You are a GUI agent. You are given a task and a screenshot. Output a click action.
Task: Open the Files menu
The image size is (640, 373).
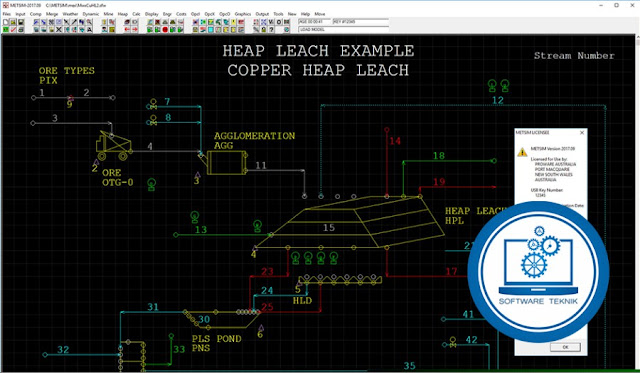(x=7, y=14)
